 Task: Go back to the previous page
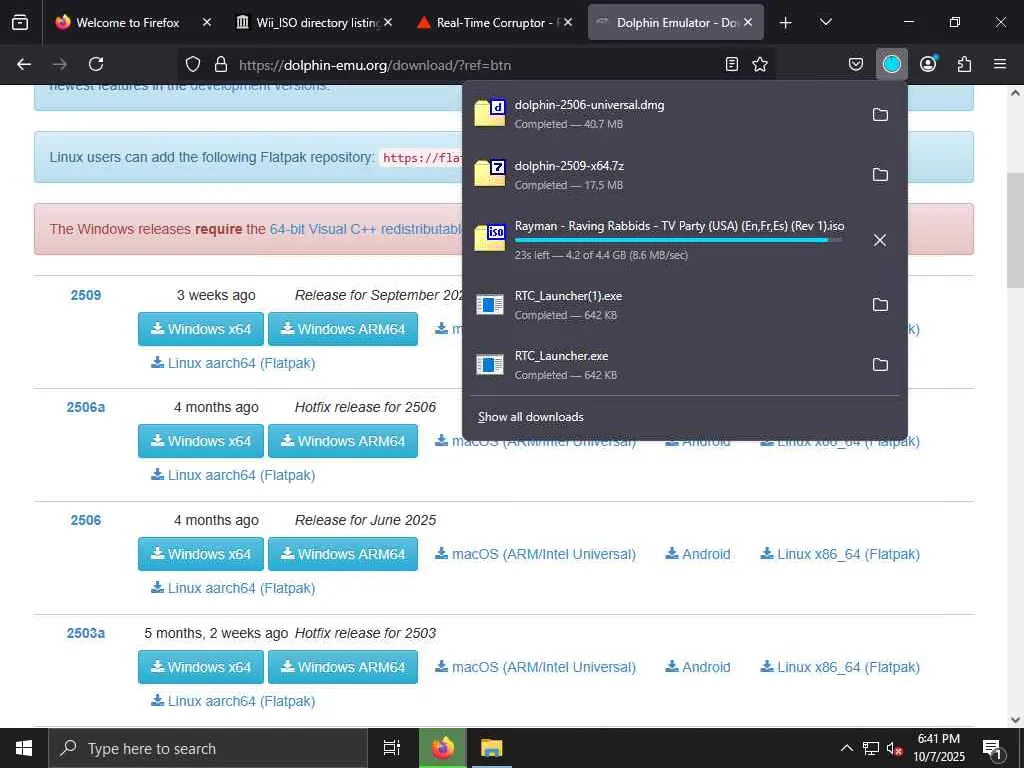click(24, 64)
